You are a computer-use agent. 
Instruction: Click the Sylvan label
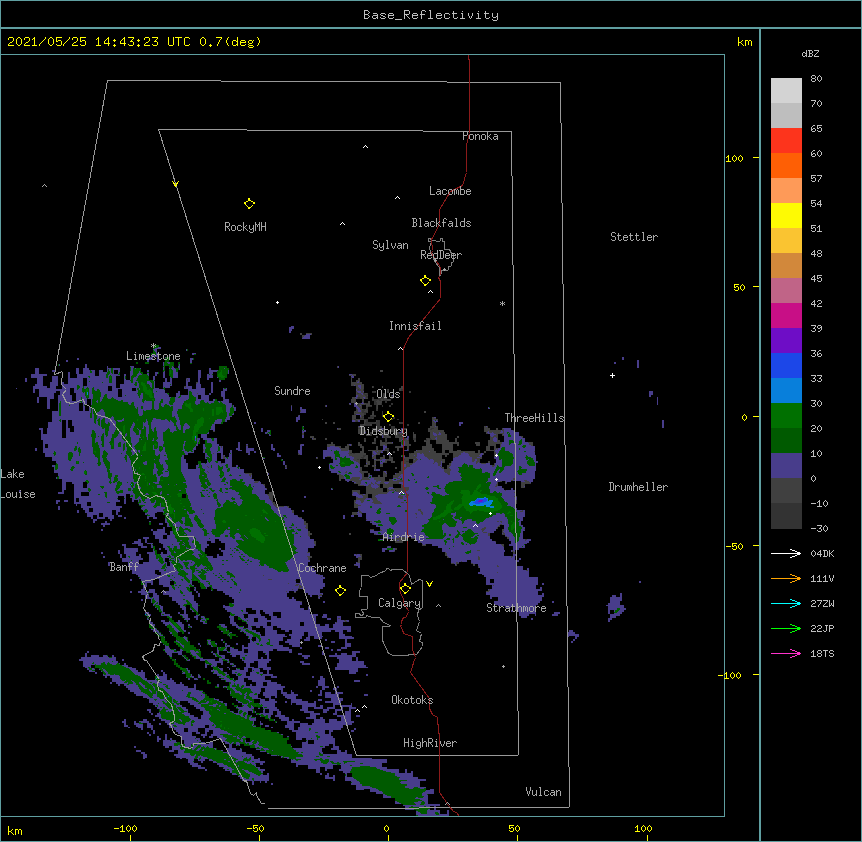click(x=390, y=245)
